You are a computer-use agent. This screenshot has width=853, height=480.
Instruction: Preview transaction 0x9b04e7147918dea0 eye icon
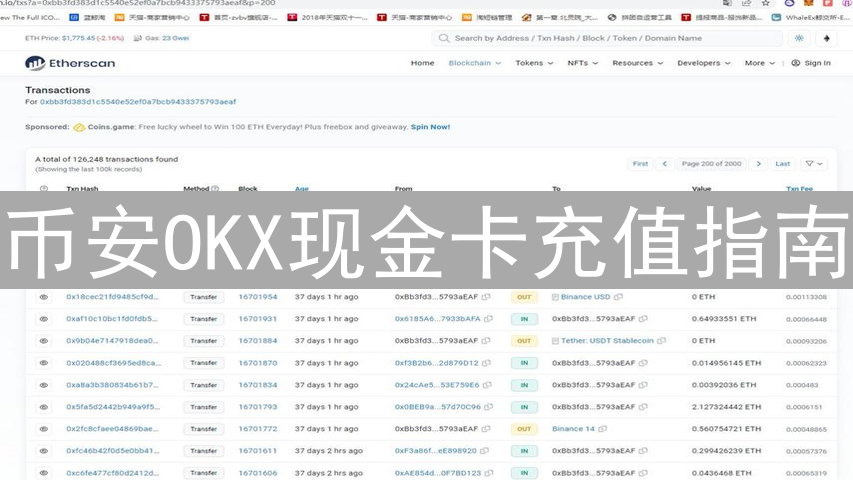pyautogui.click(x=44, y=341)
